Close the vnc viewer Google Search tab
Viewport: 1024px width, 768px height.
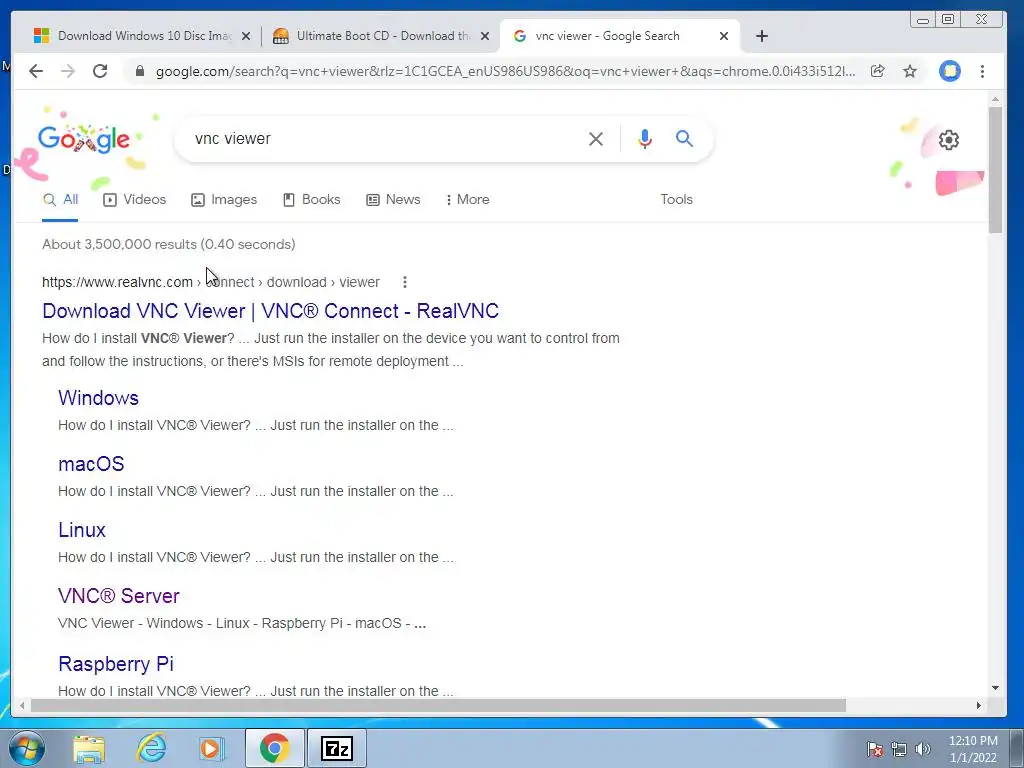(x=724, y=37)
